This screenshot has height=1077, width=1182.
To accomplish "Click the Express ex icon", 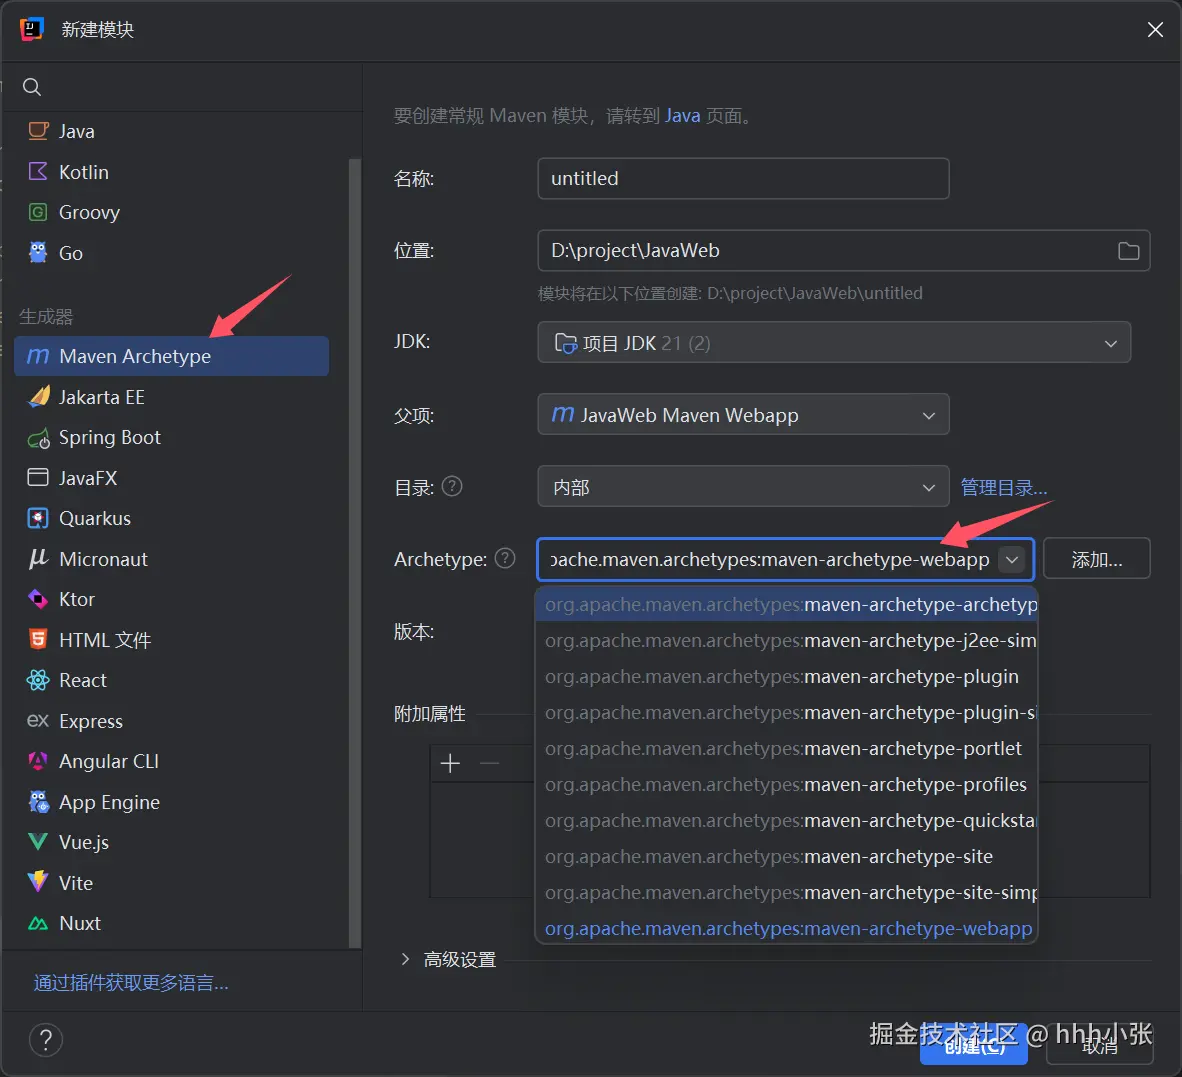I will click(38, 721).
